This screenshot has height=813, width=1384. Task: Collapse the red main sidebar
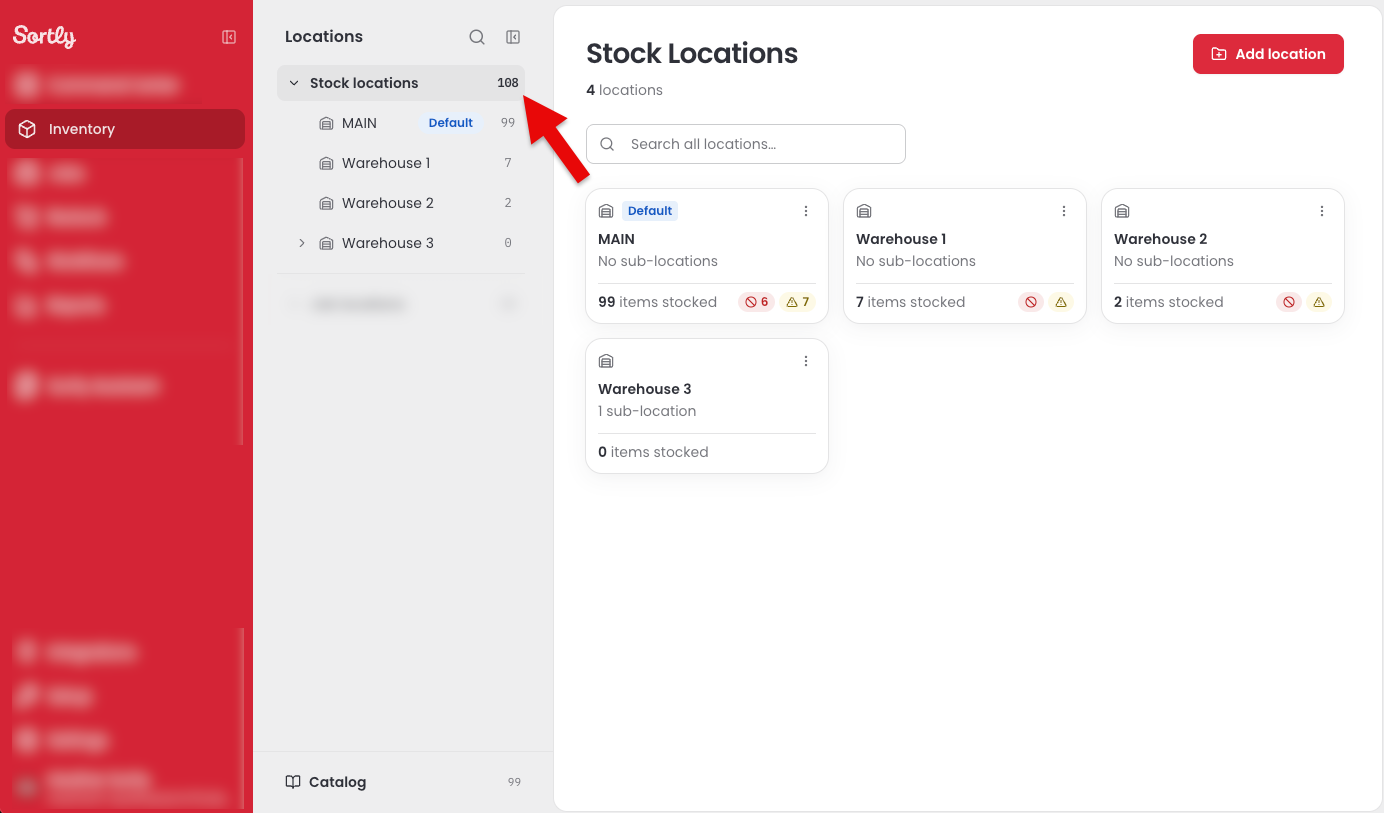click(x=229, y=37)
